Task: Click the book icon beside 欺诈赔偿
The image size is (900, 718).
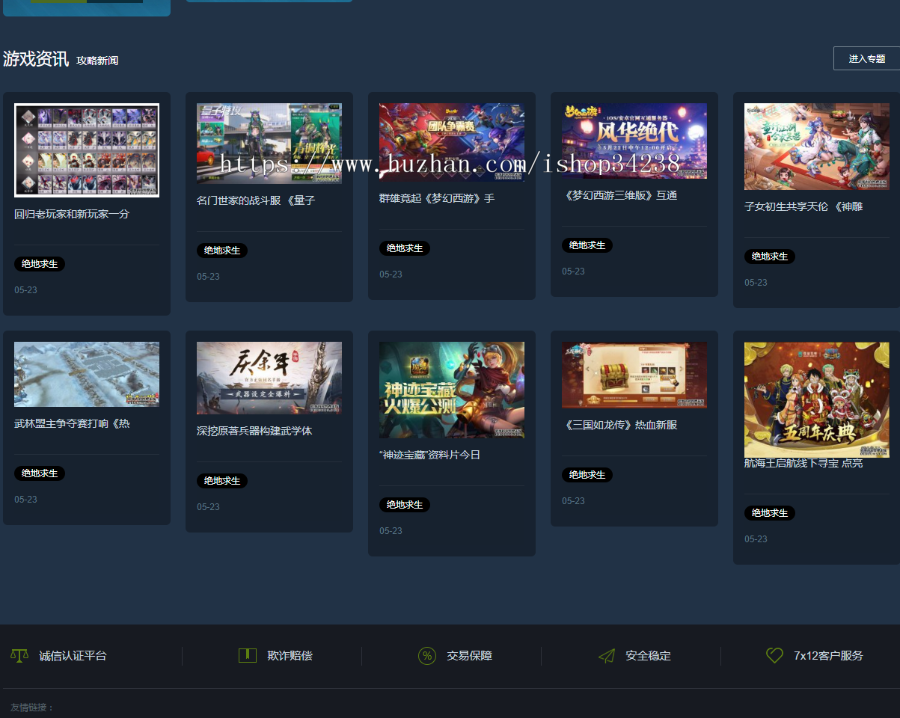Action: point(247,656)
